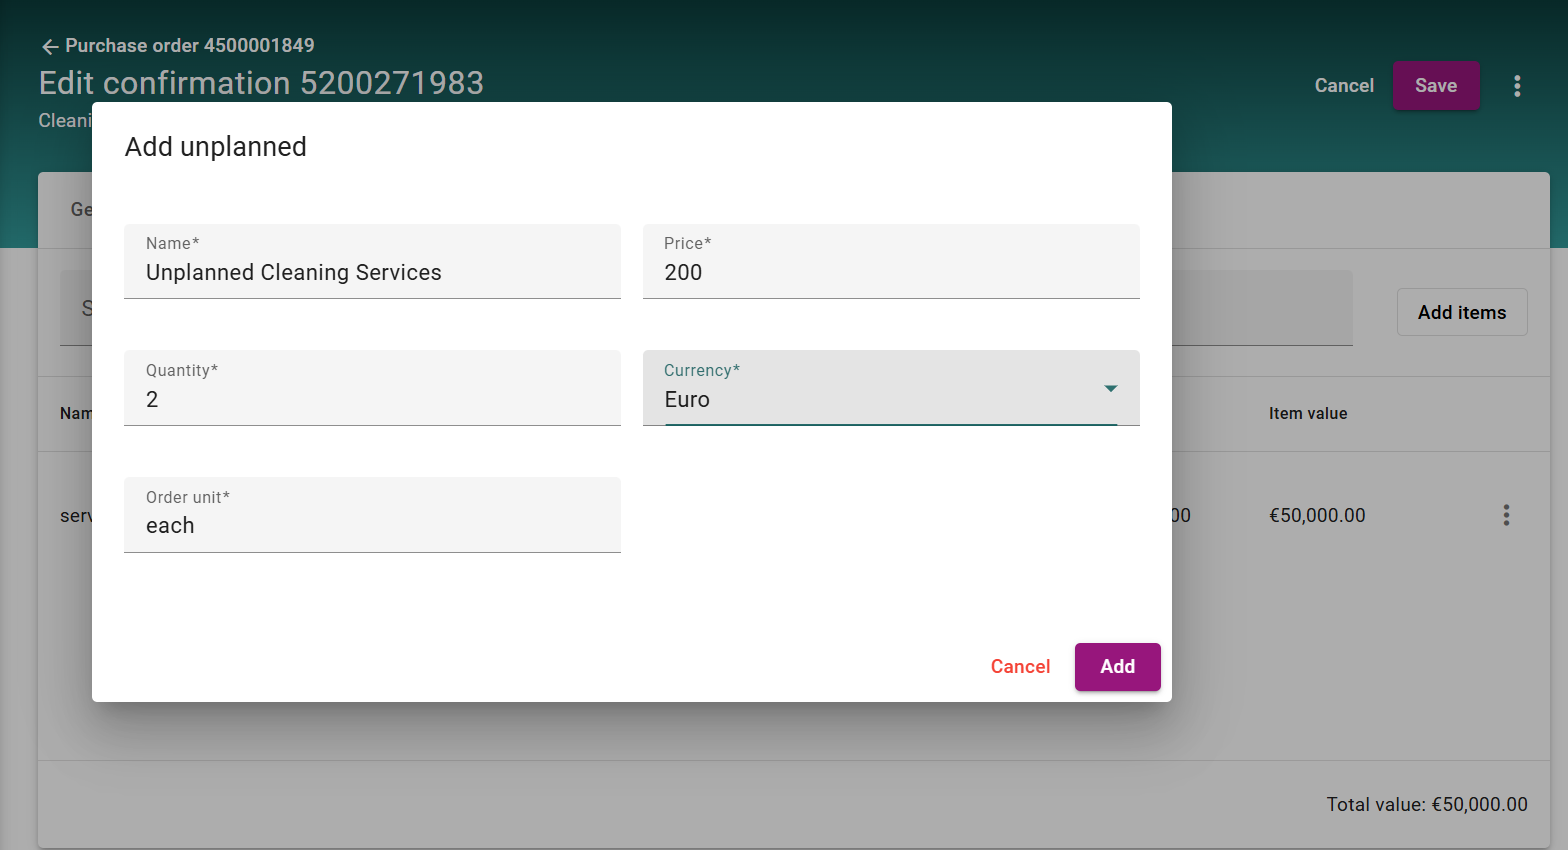
Task: Click the Item value column header
Action: pyautogui.click(x=1307, y=414)
